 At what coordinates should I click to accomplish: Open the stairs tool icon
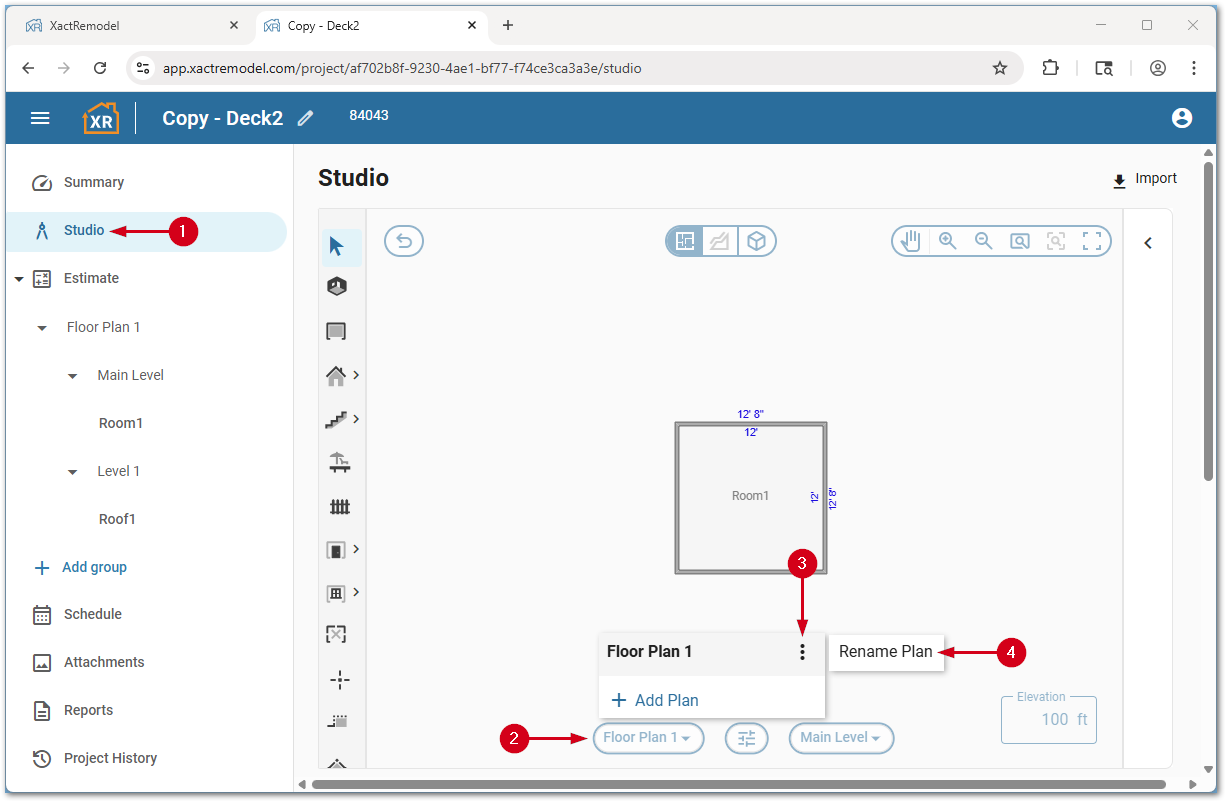[337, 420]
